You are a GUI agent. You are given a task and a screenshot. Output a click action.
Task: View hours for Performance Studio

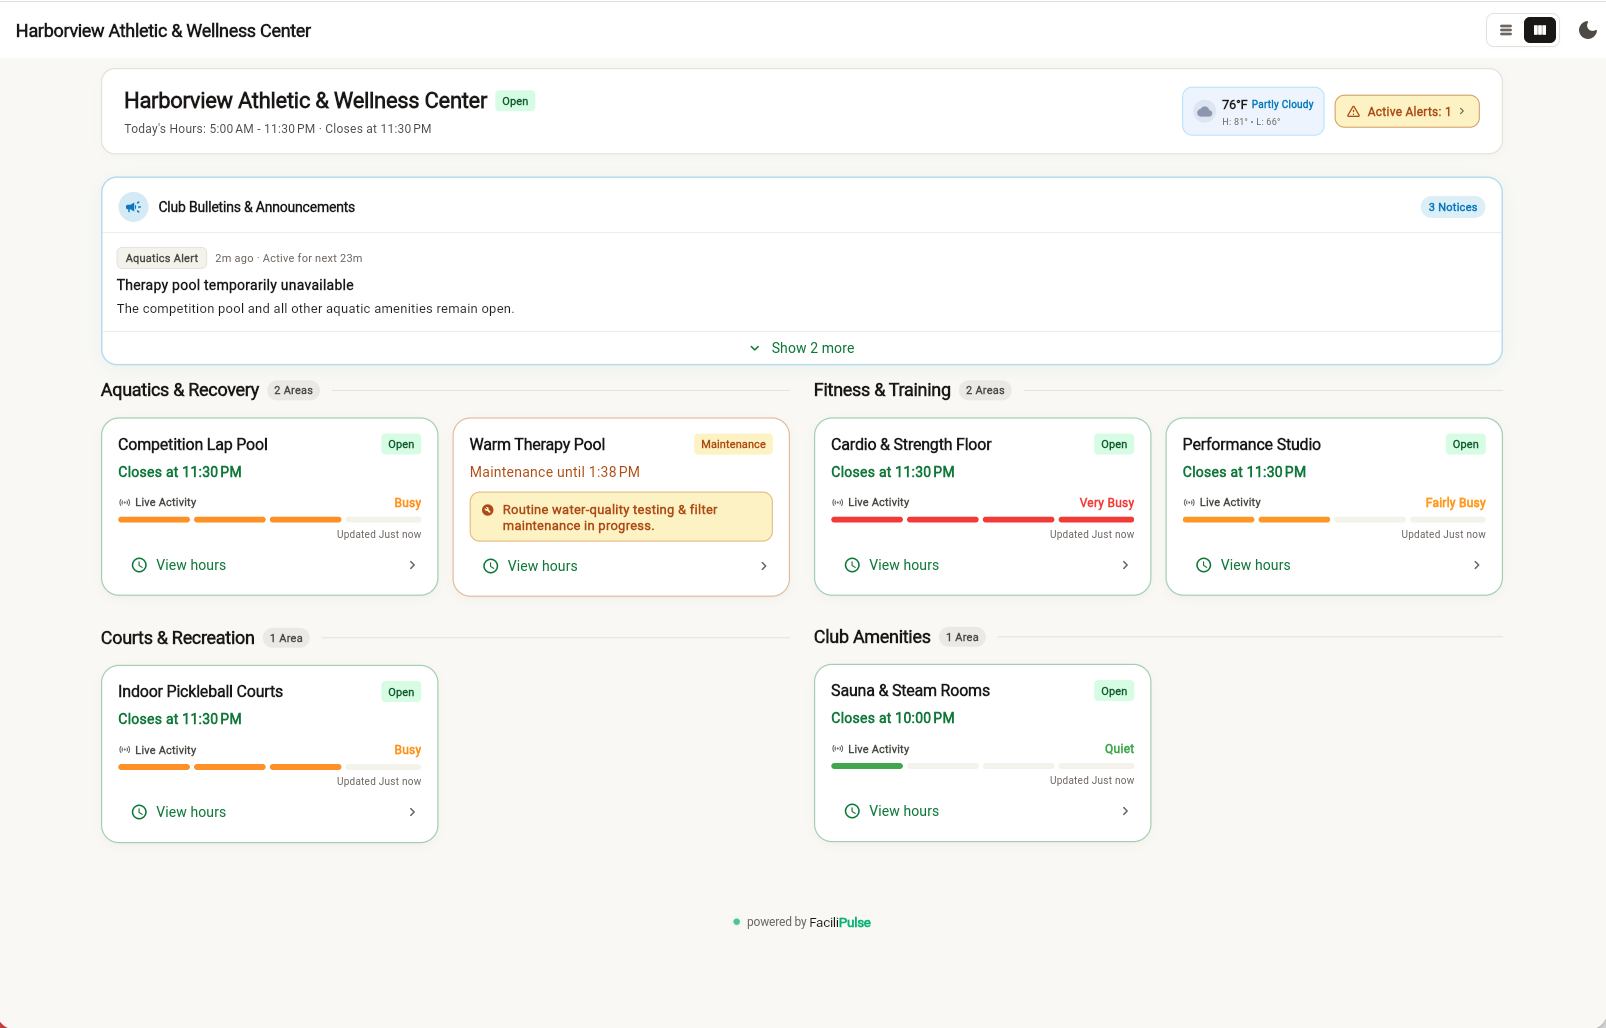click(x=1334, y=565)
